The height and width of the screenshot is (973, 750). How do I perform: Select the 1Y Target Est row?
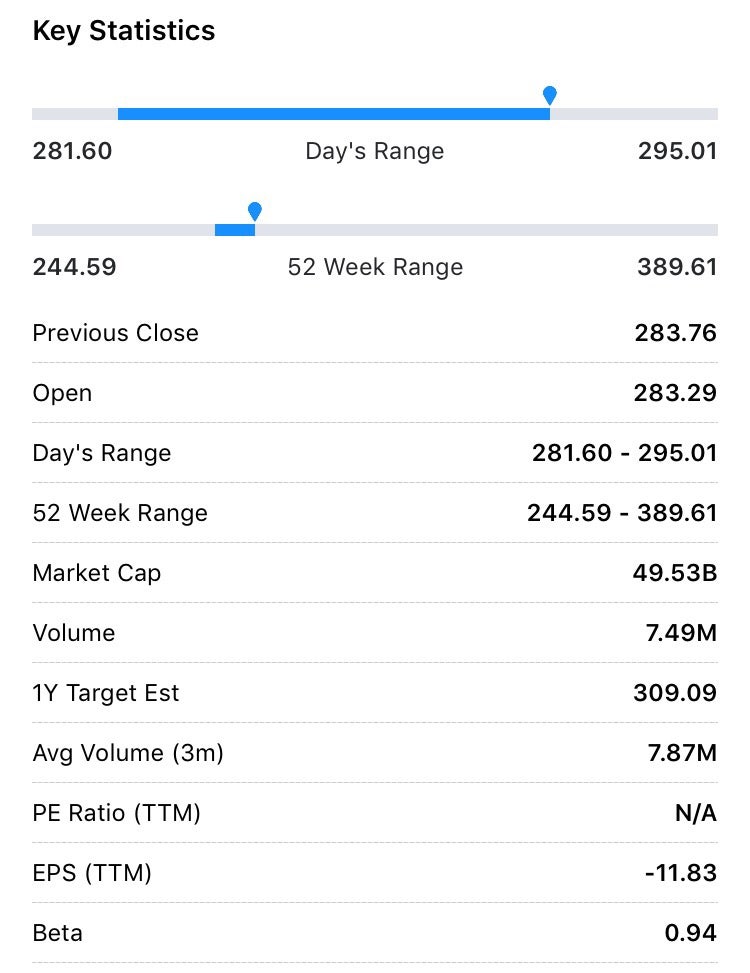click(x=375, y=693)
